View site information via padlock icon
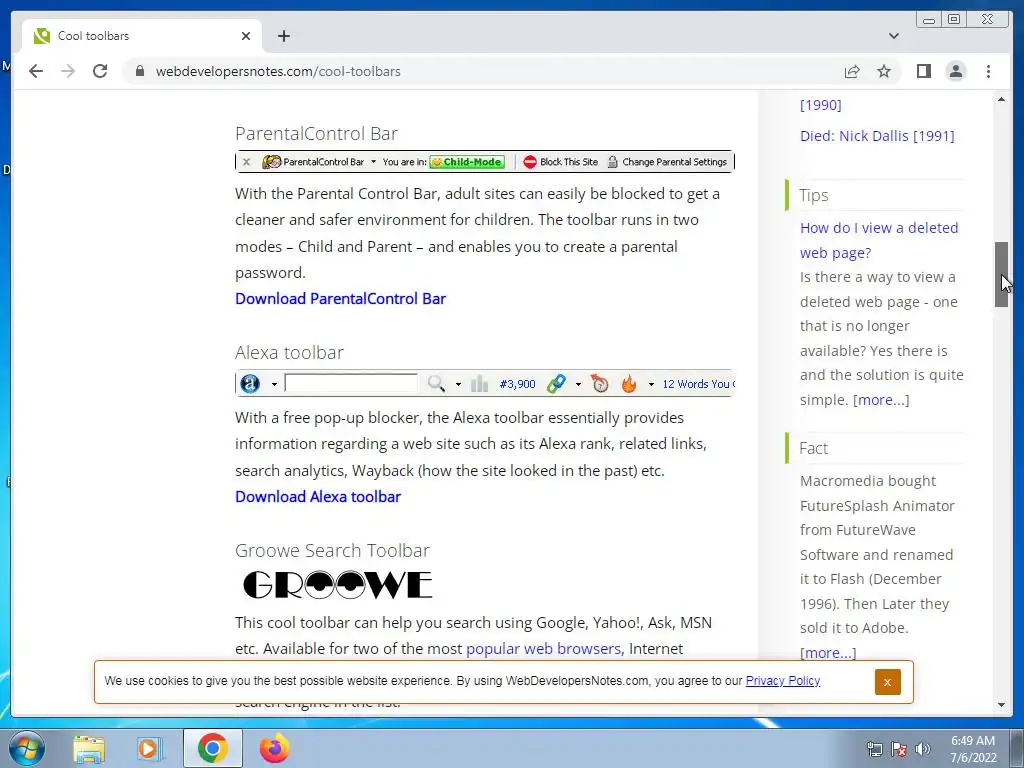 (x=140, y=71)
